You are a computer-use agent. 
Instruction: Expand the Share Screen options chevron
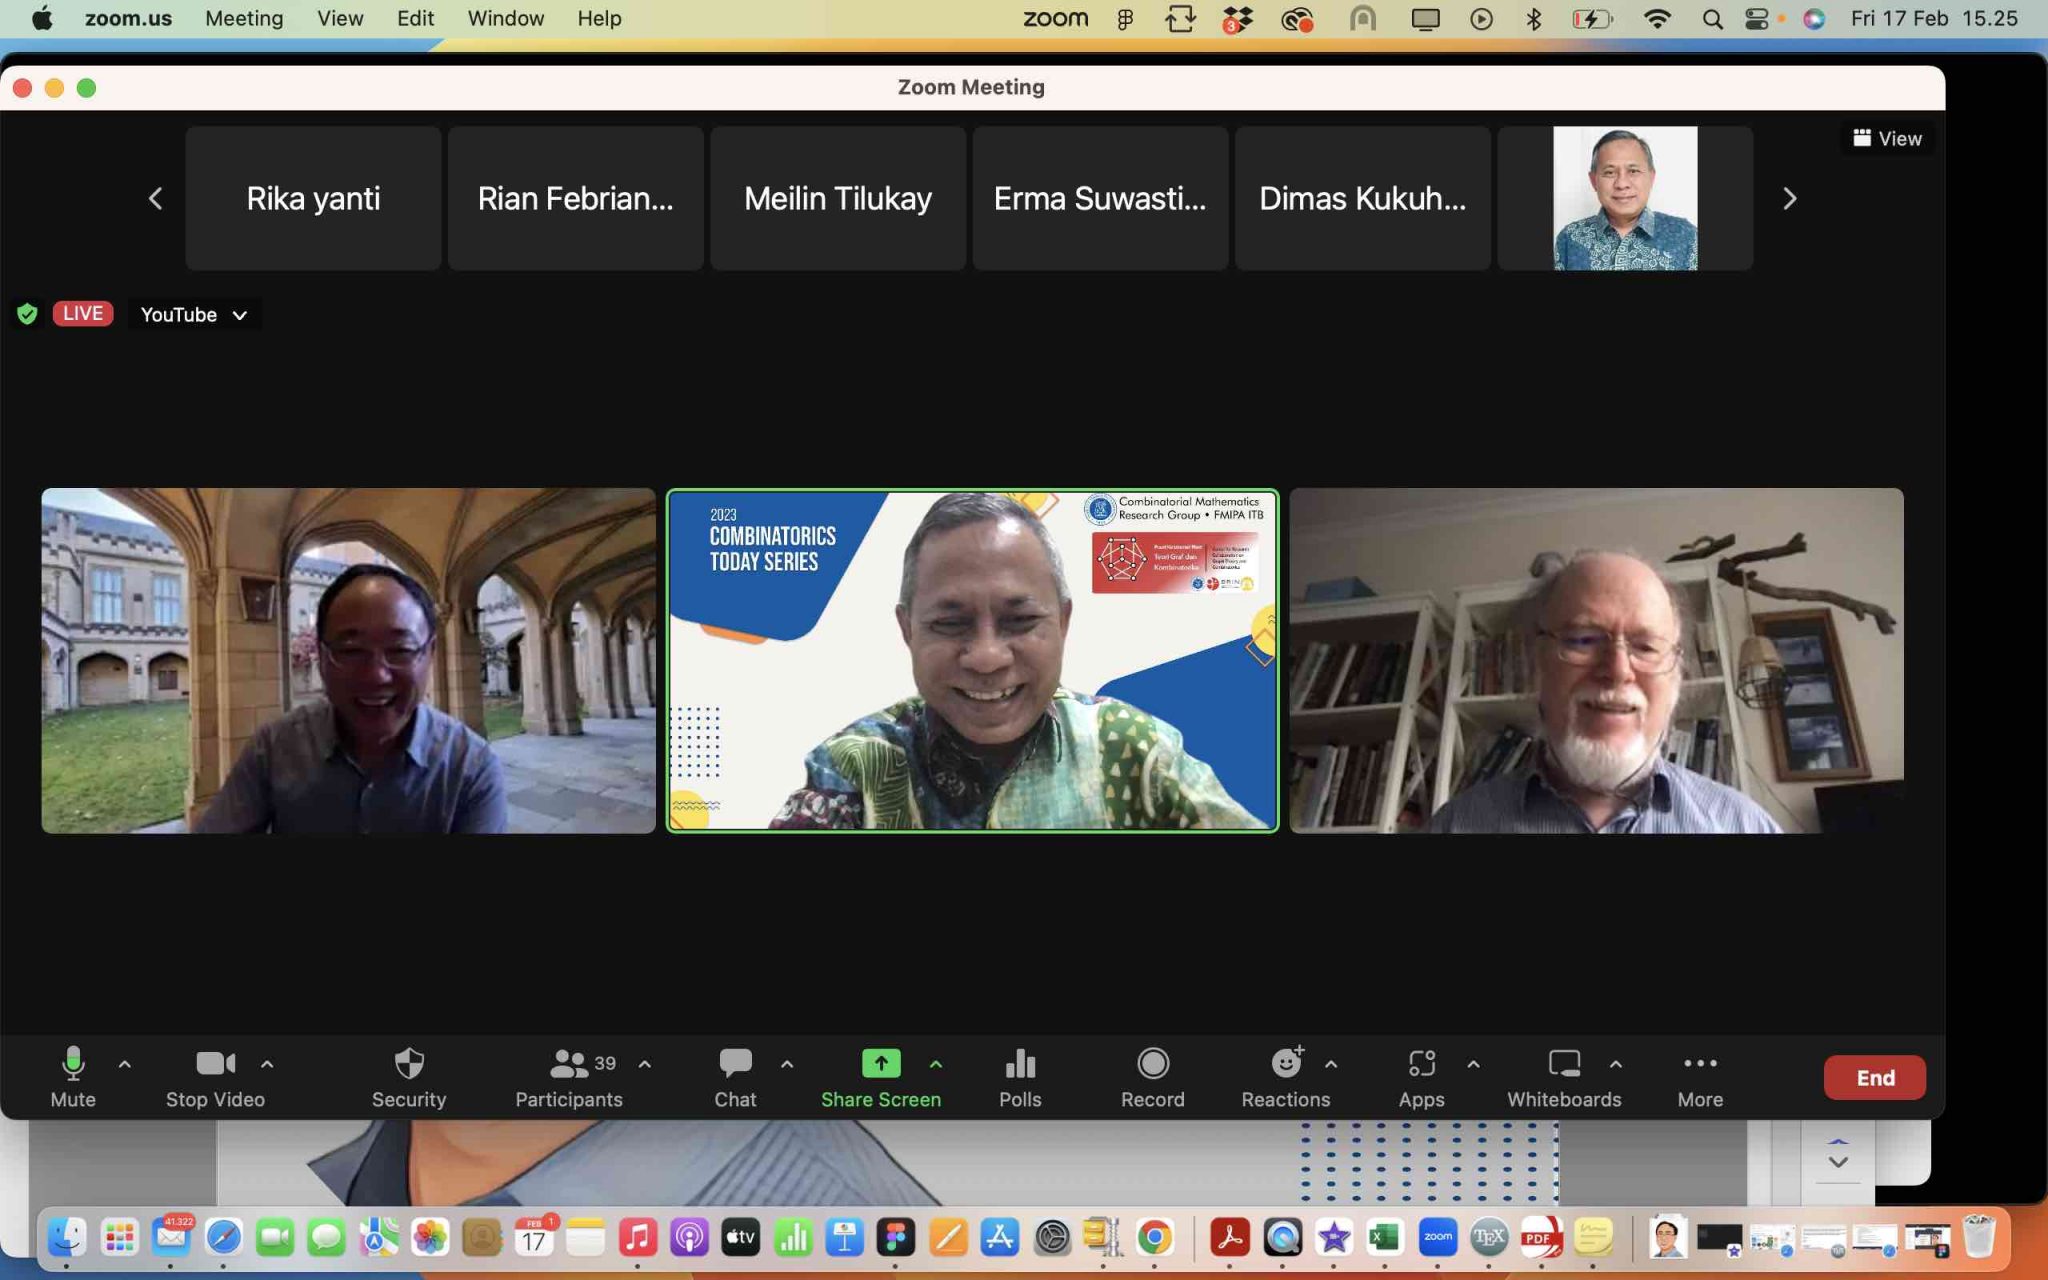point(936,1063)
